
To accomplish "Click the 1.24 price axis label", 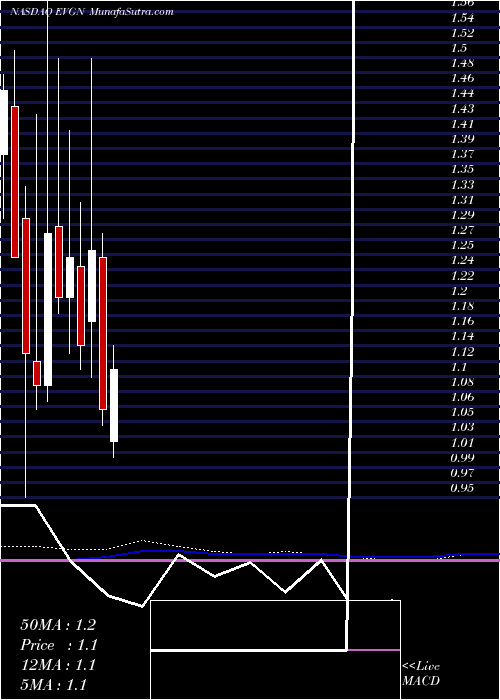I will click(x=462, y=261).
